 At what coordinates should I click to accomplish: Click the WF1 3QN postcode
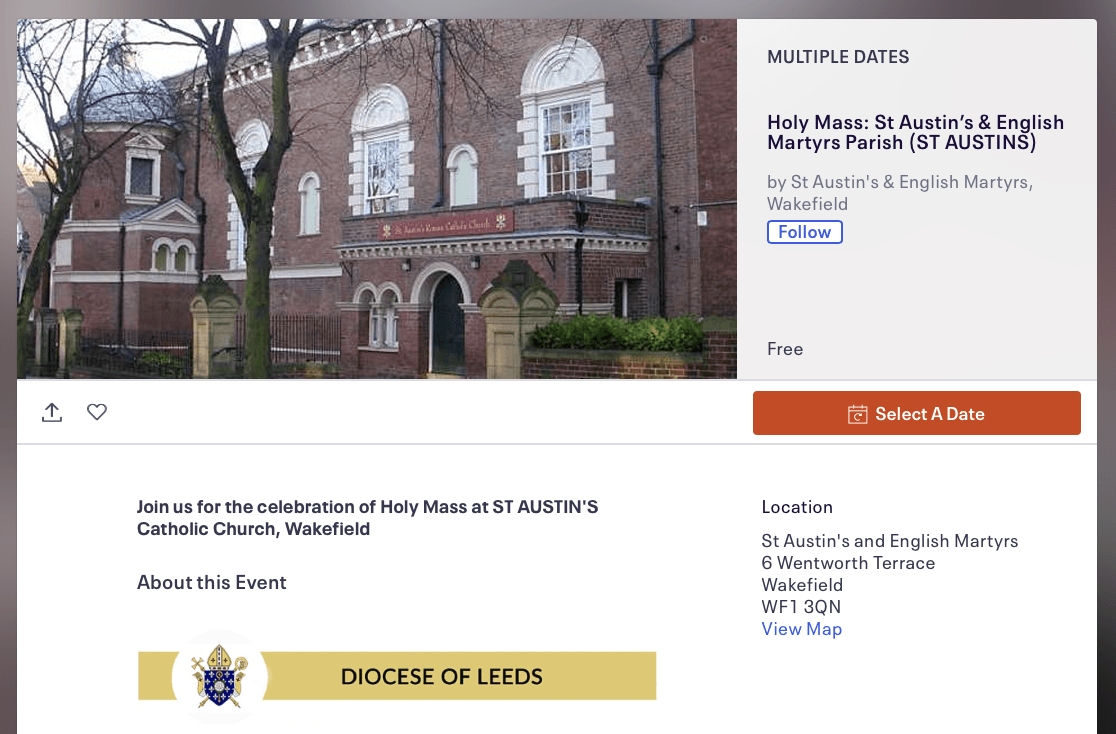click(x=801, y=607)
